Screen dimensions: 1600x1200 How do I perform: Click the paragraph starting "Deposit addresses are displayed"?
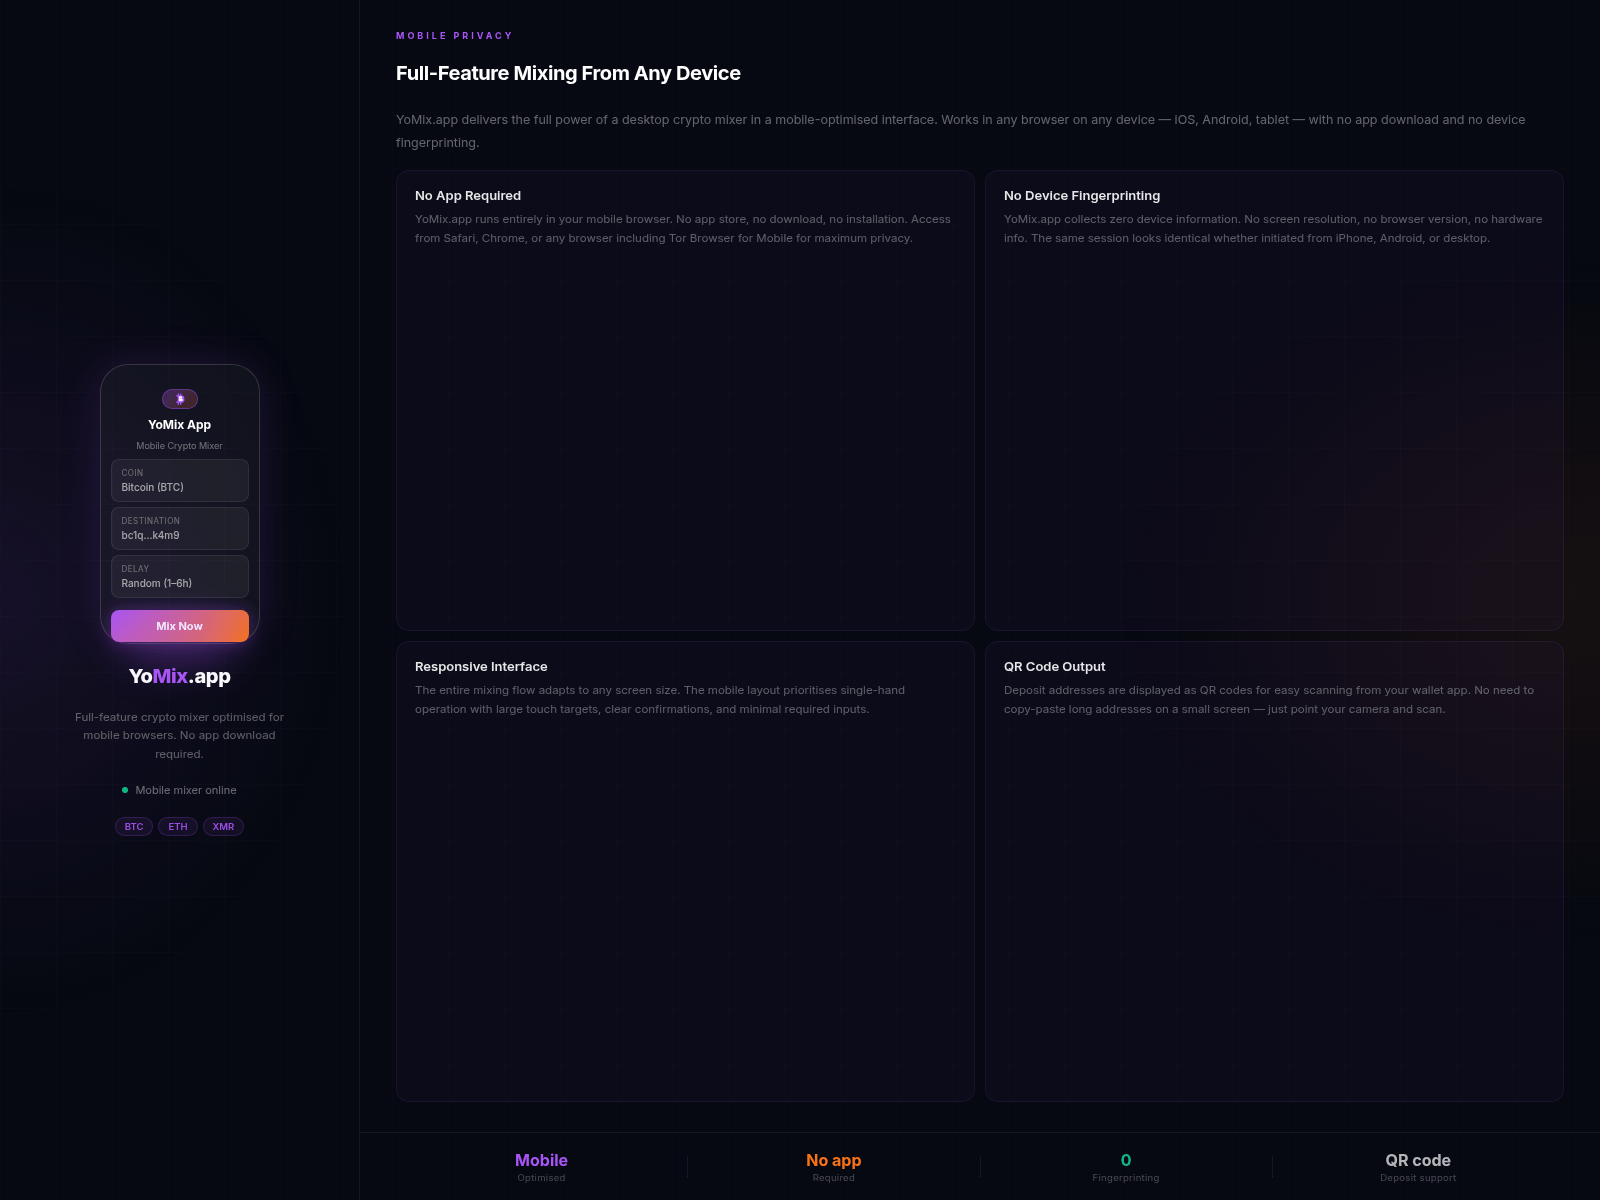click(x=1269, y=700)
